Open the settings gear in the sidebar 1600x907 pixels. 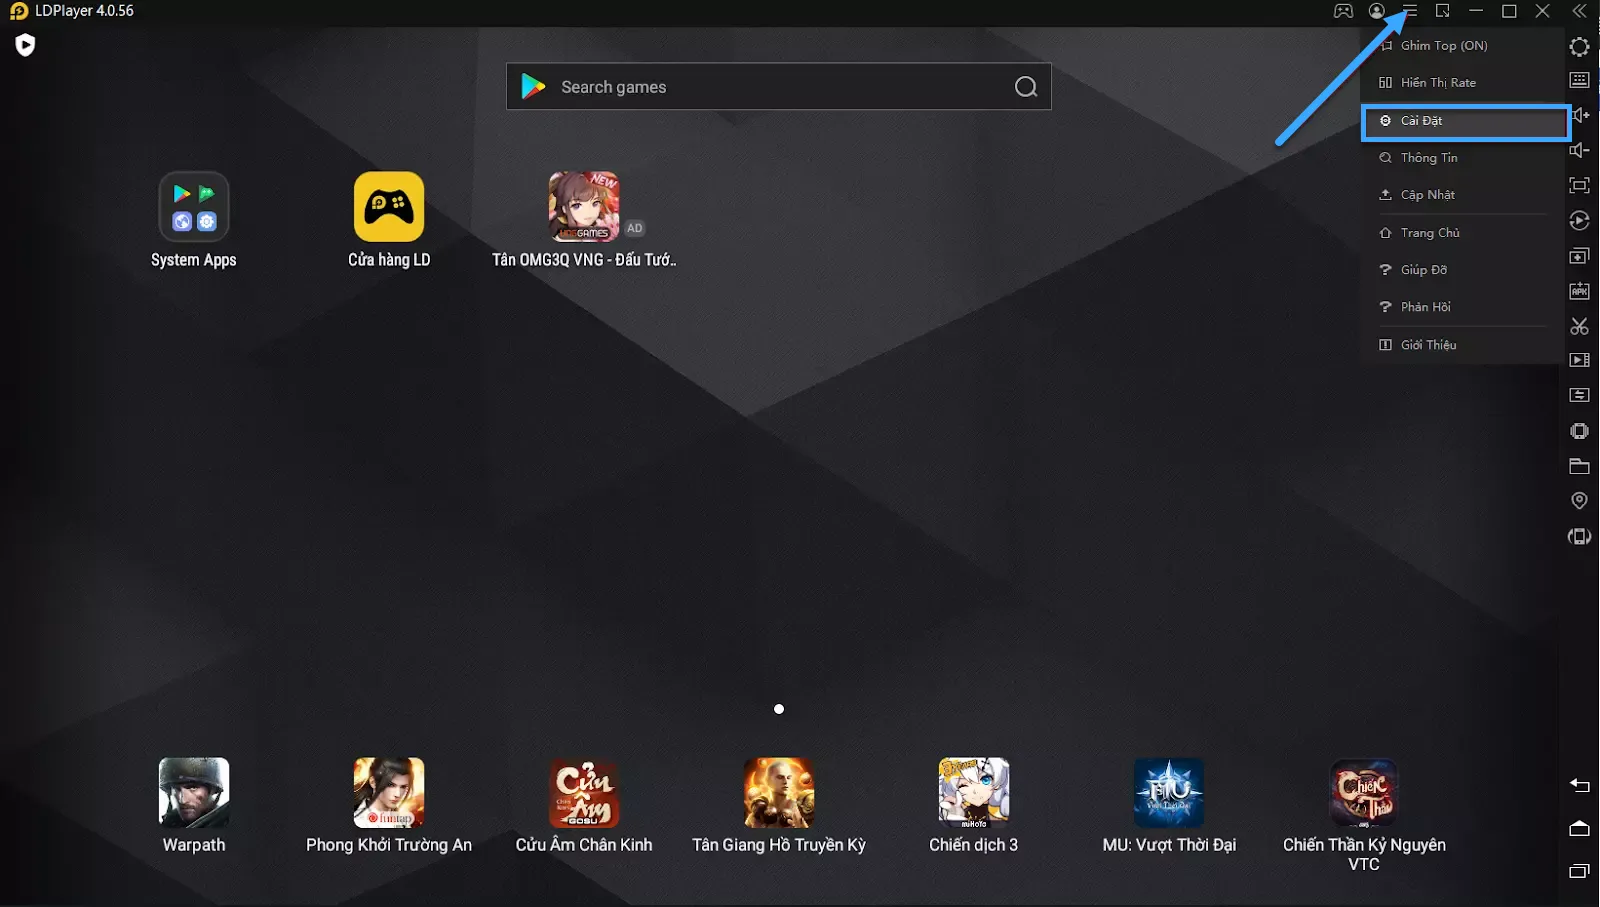1579,47
